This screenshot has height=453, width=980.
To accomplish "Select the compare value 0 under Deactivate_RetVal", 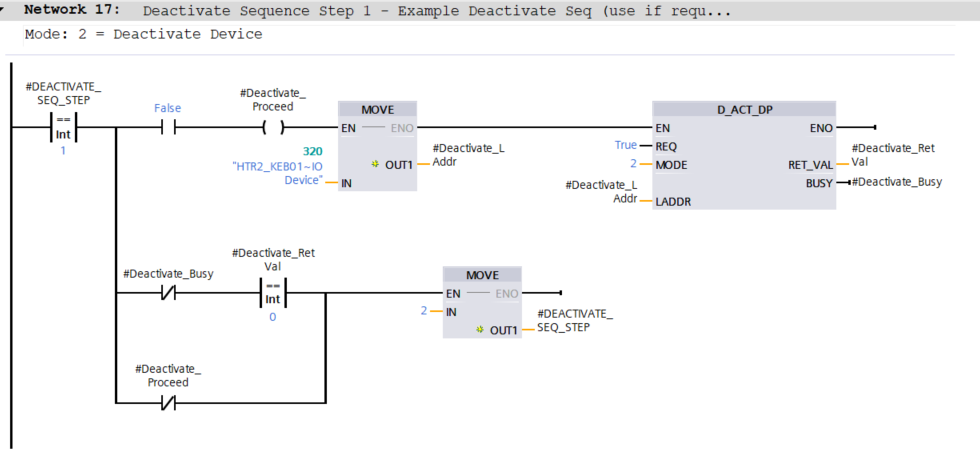I will (272, 317).
